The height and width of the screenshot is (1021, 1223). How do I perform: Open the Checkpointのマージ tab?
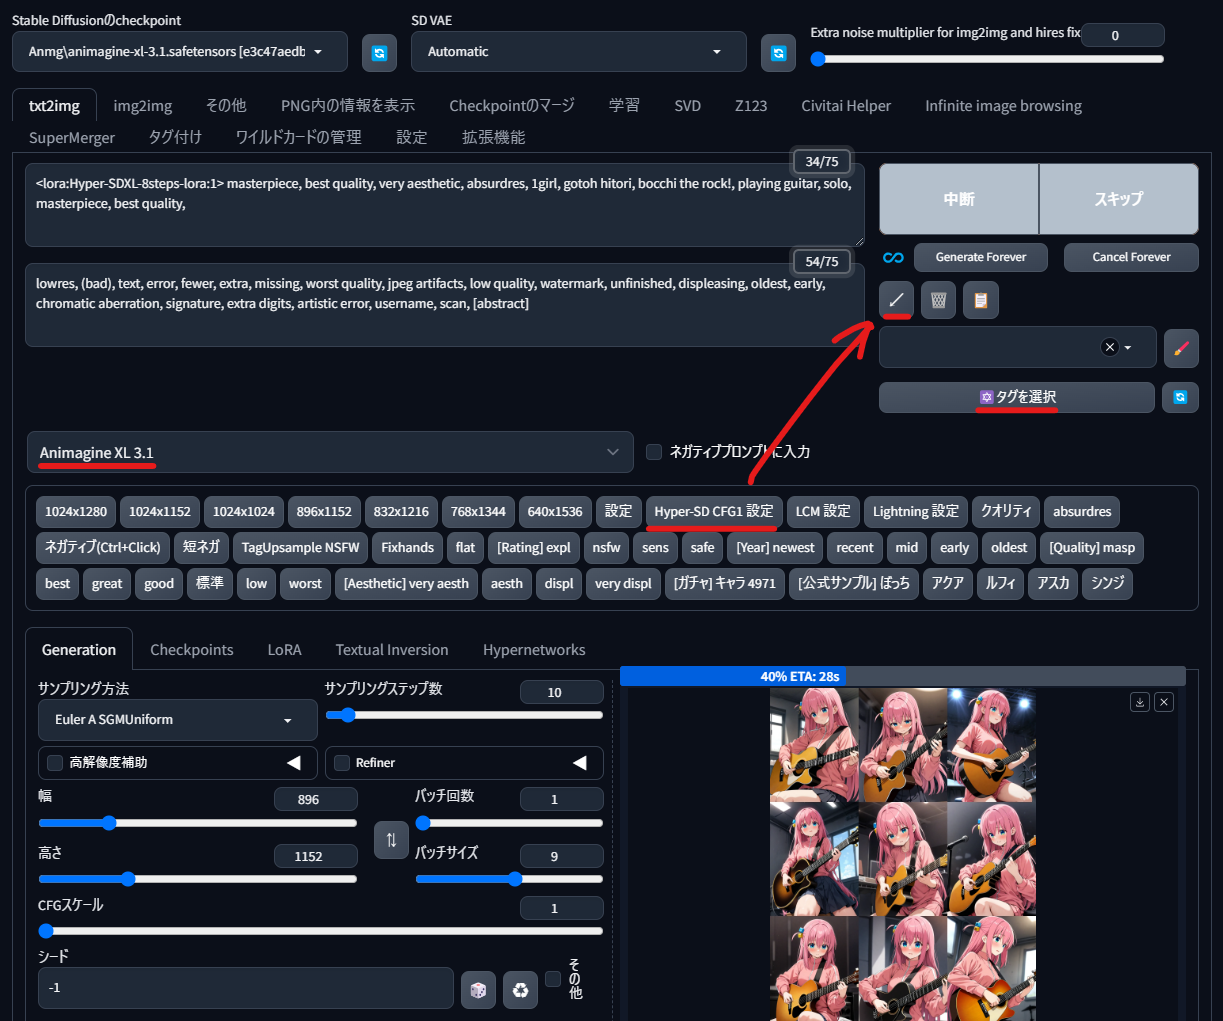tap(512, 106)
